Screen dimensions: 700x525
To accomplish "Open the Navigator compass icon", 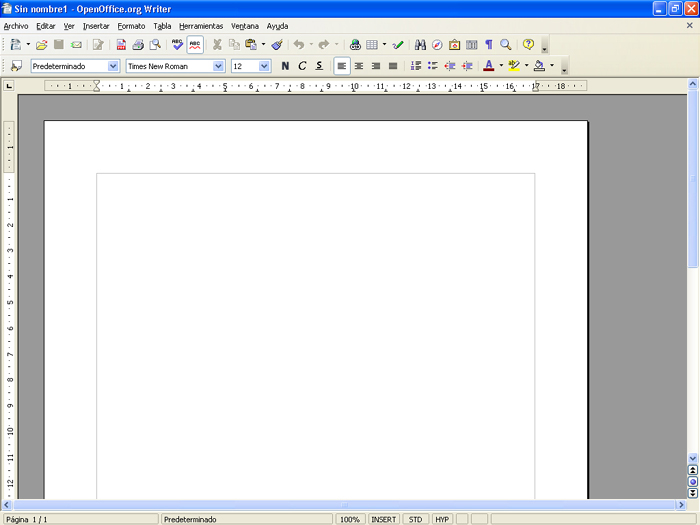I will (437, 45).
